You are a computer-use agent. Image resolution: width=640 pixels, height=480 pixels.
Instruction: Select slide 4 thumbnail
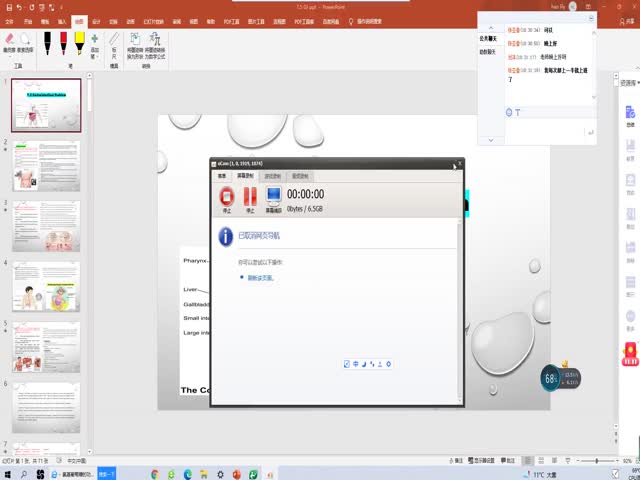[46, 286]
